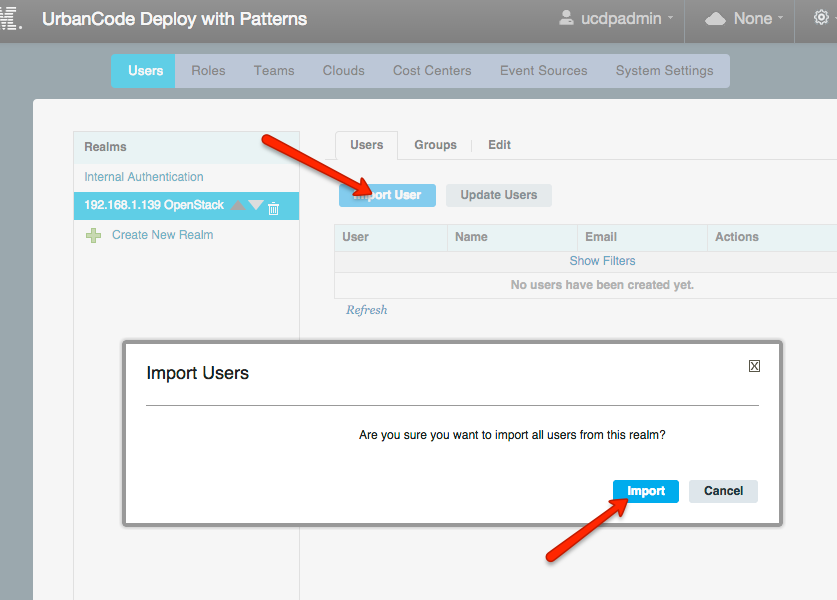Click the IBM logo in the header
837x600 pixels.
[x=11, y=19]
